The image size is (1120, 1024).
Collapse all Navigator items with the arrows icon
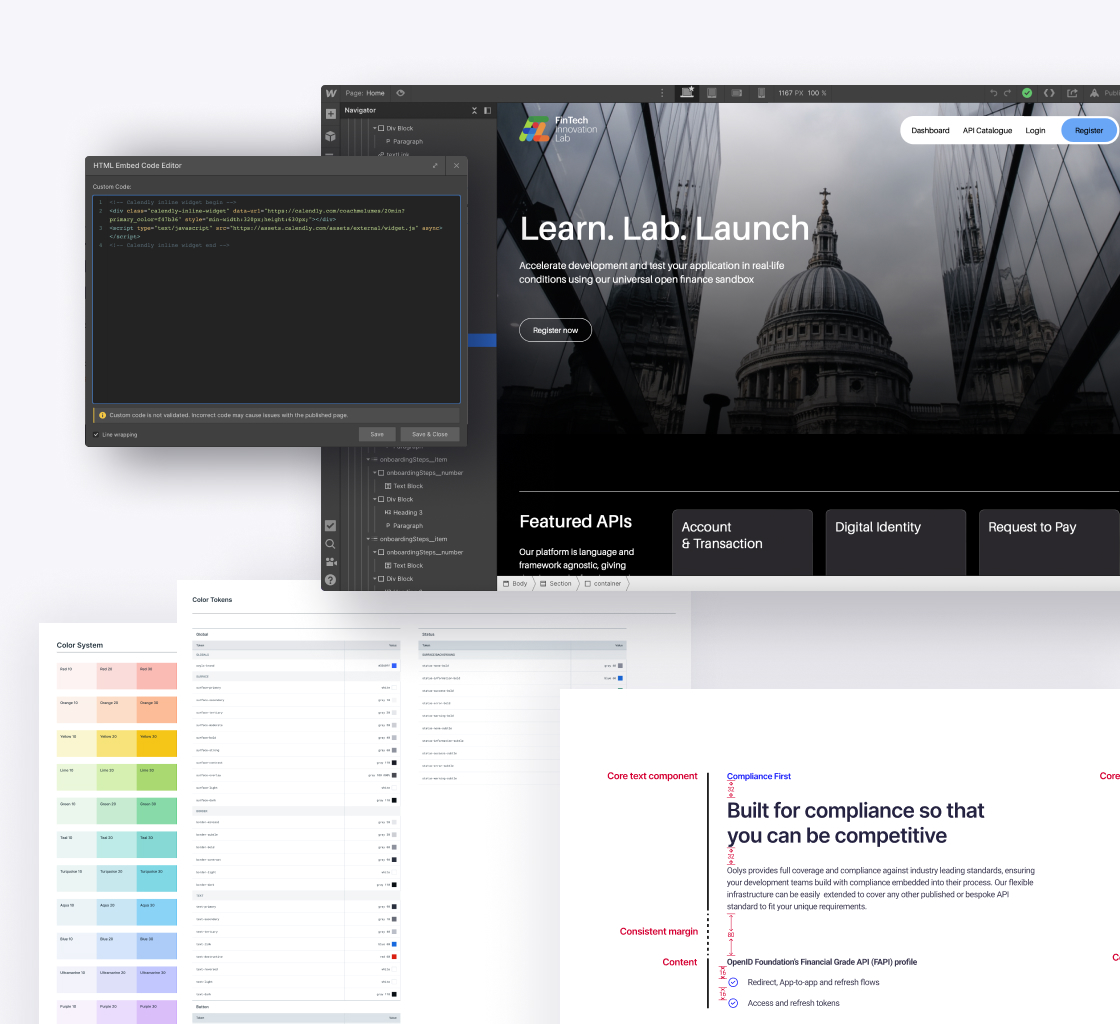tap(474, 111)
